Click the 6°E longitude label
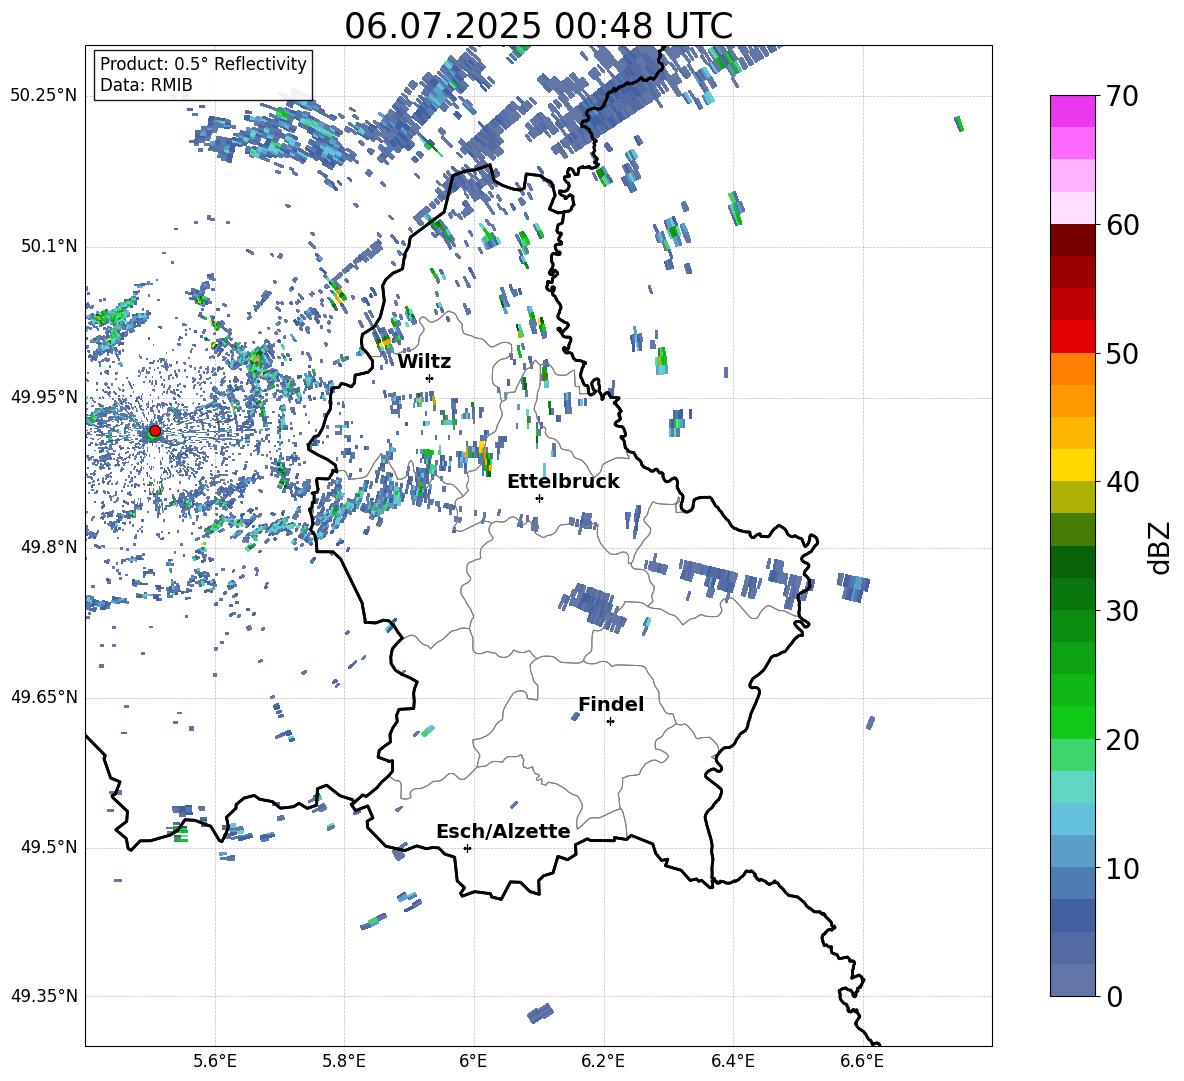The height and width of the screenshot is (1081, 1184). click(x=473, y=1062)
